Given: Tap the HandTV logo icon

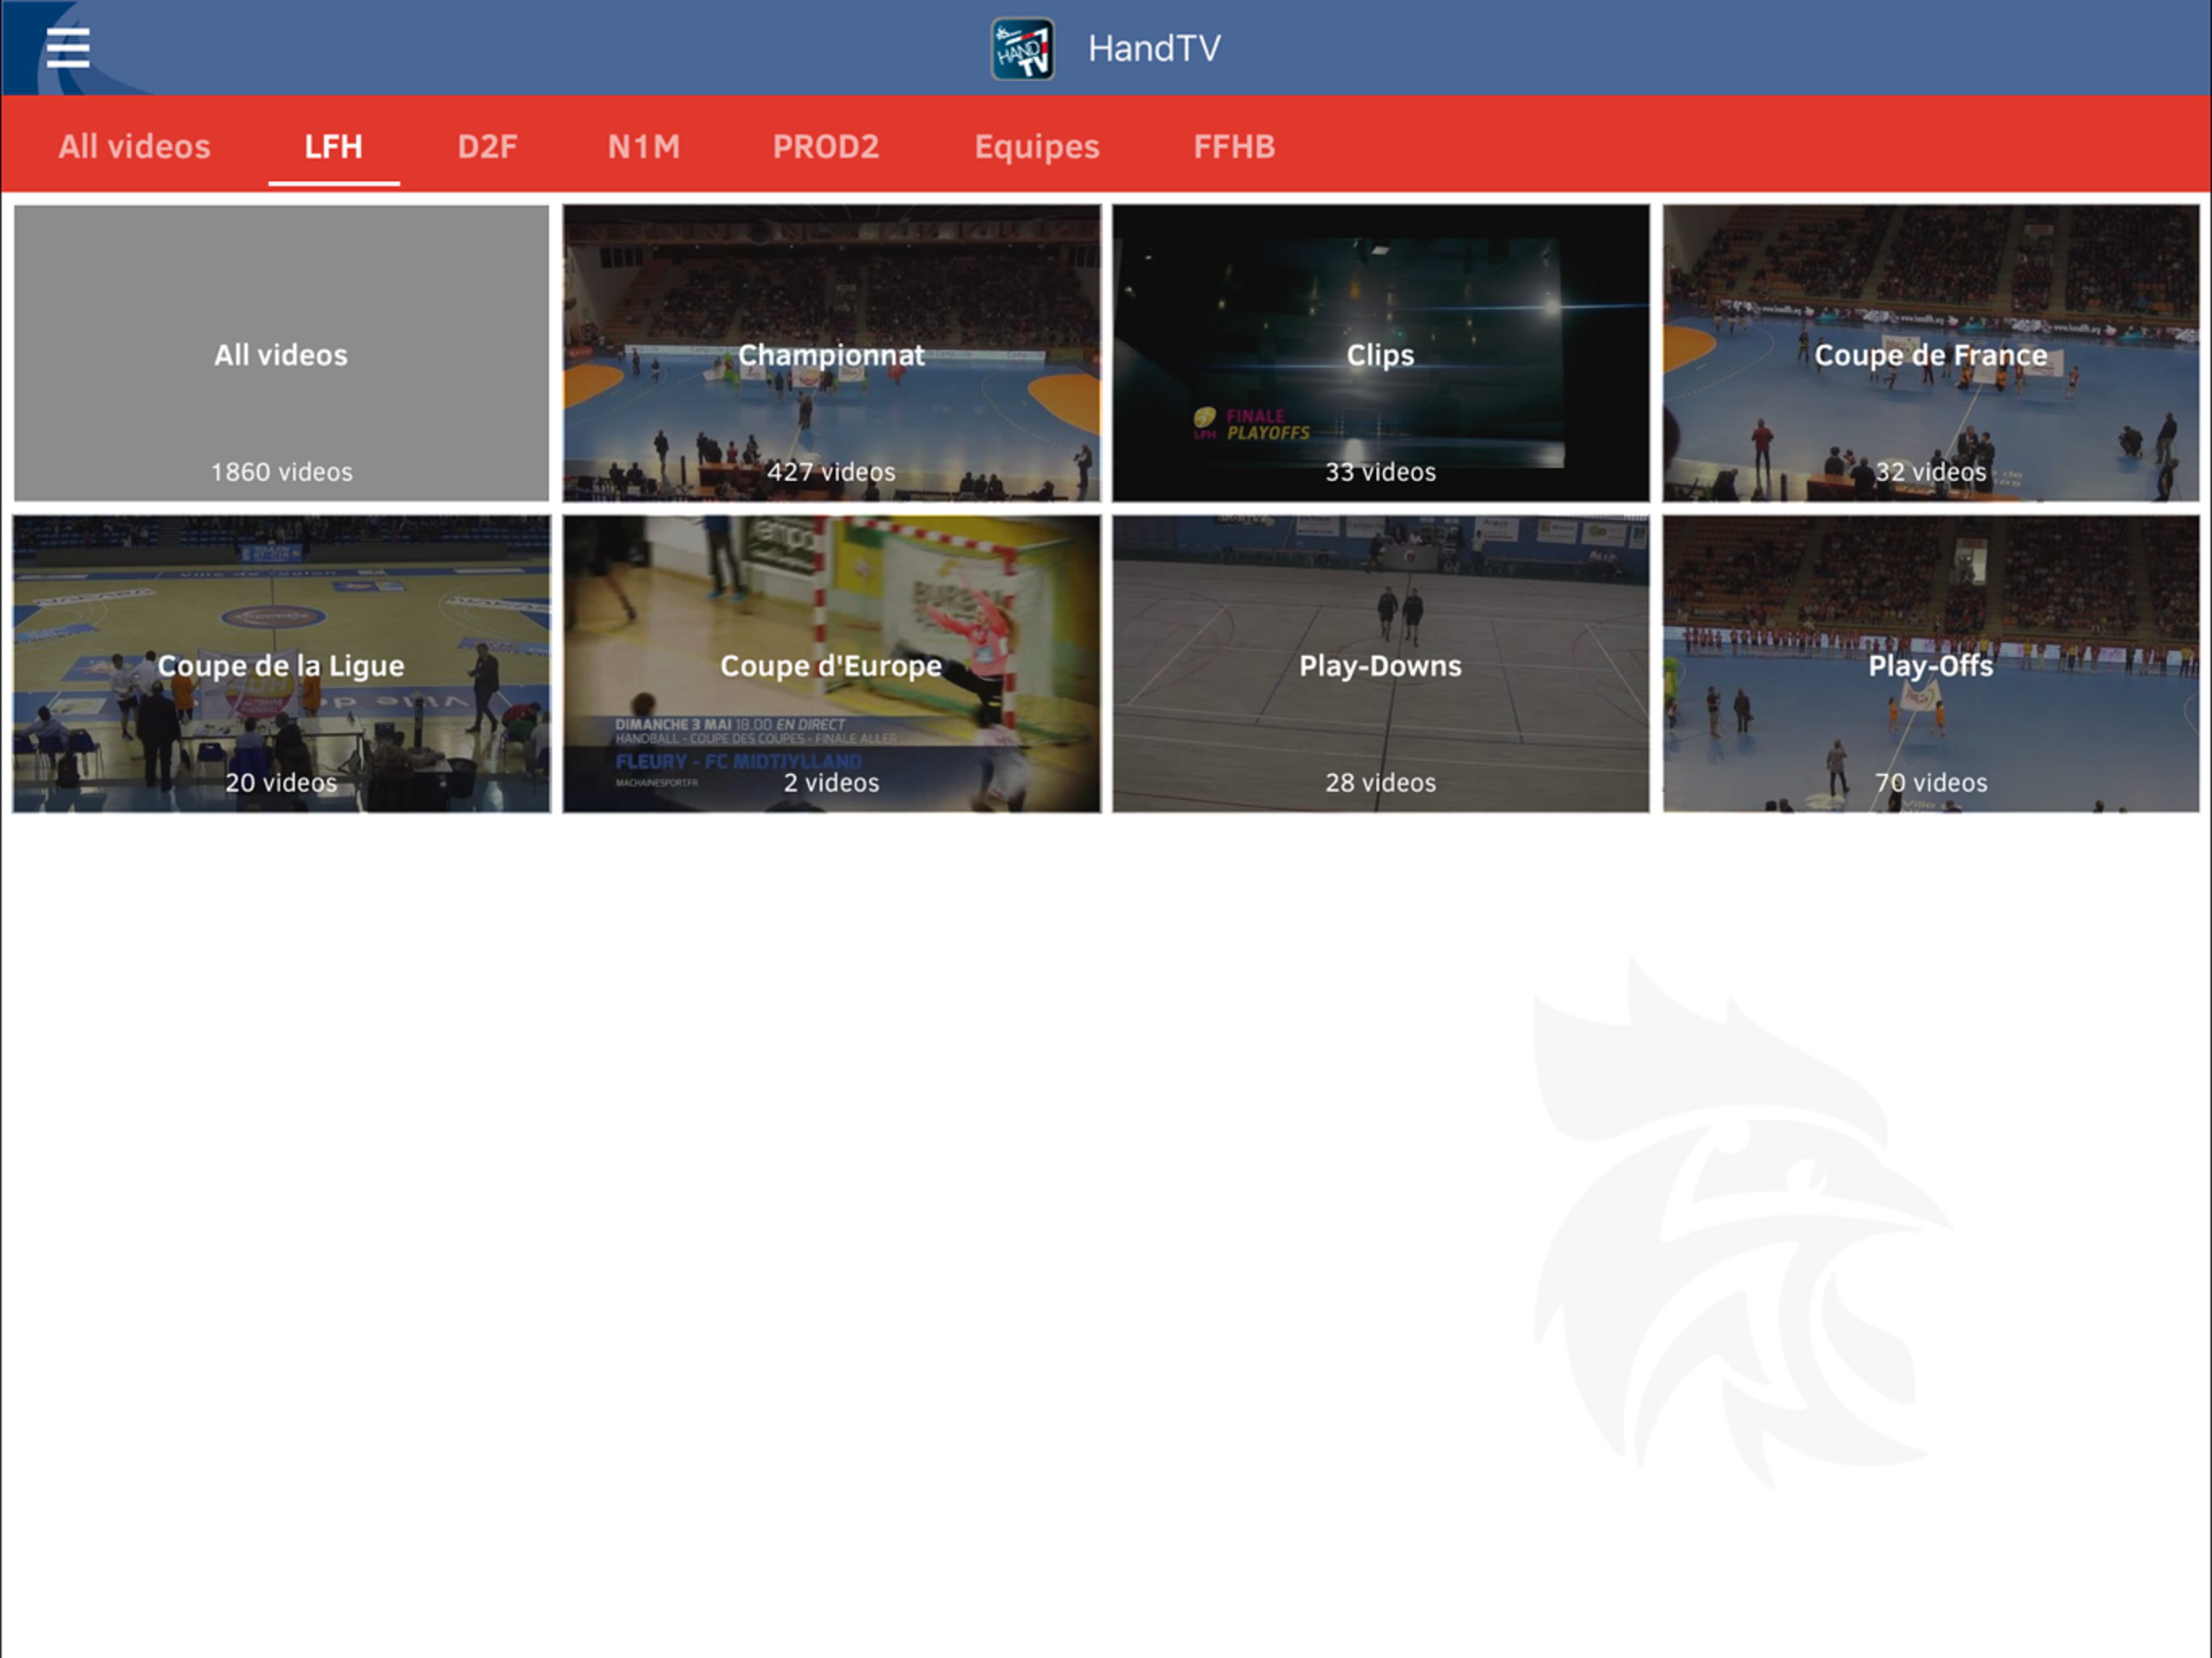Looking at the screenshot, I should tap(1021, 48).
